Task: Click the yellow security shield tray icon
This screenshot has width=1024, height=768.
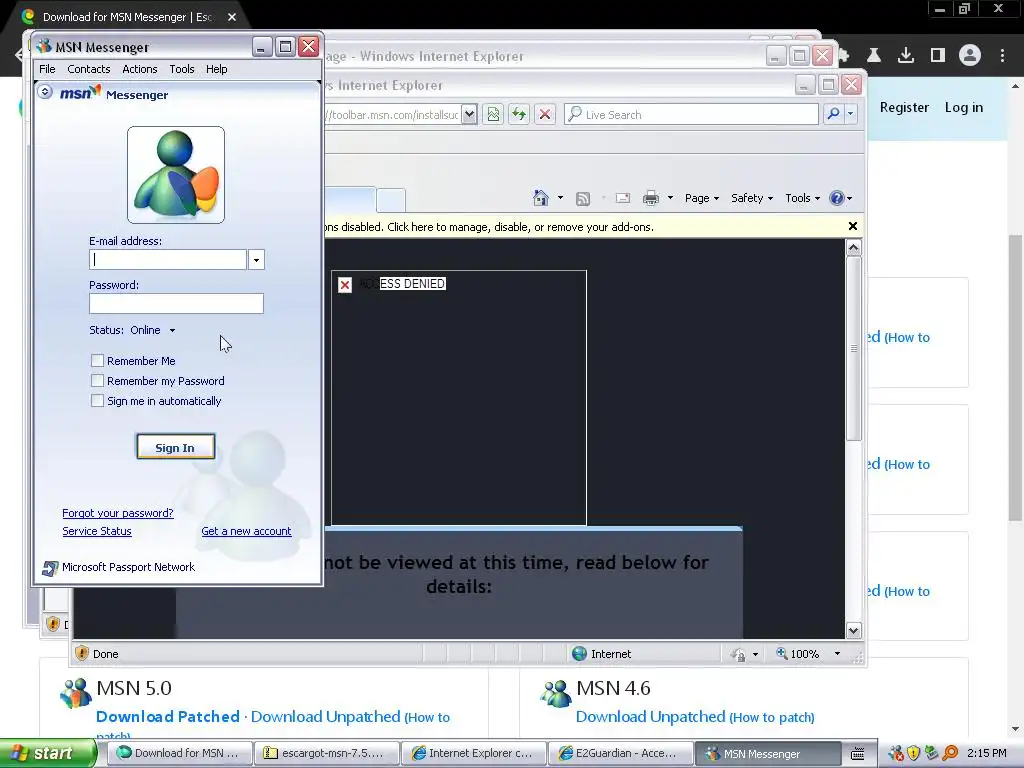Action: tap(913, 754)
